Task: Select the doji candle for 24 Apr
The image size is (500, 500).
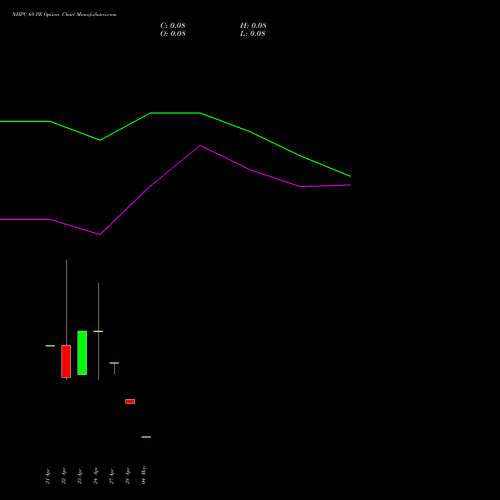Action: click(98, 331)
